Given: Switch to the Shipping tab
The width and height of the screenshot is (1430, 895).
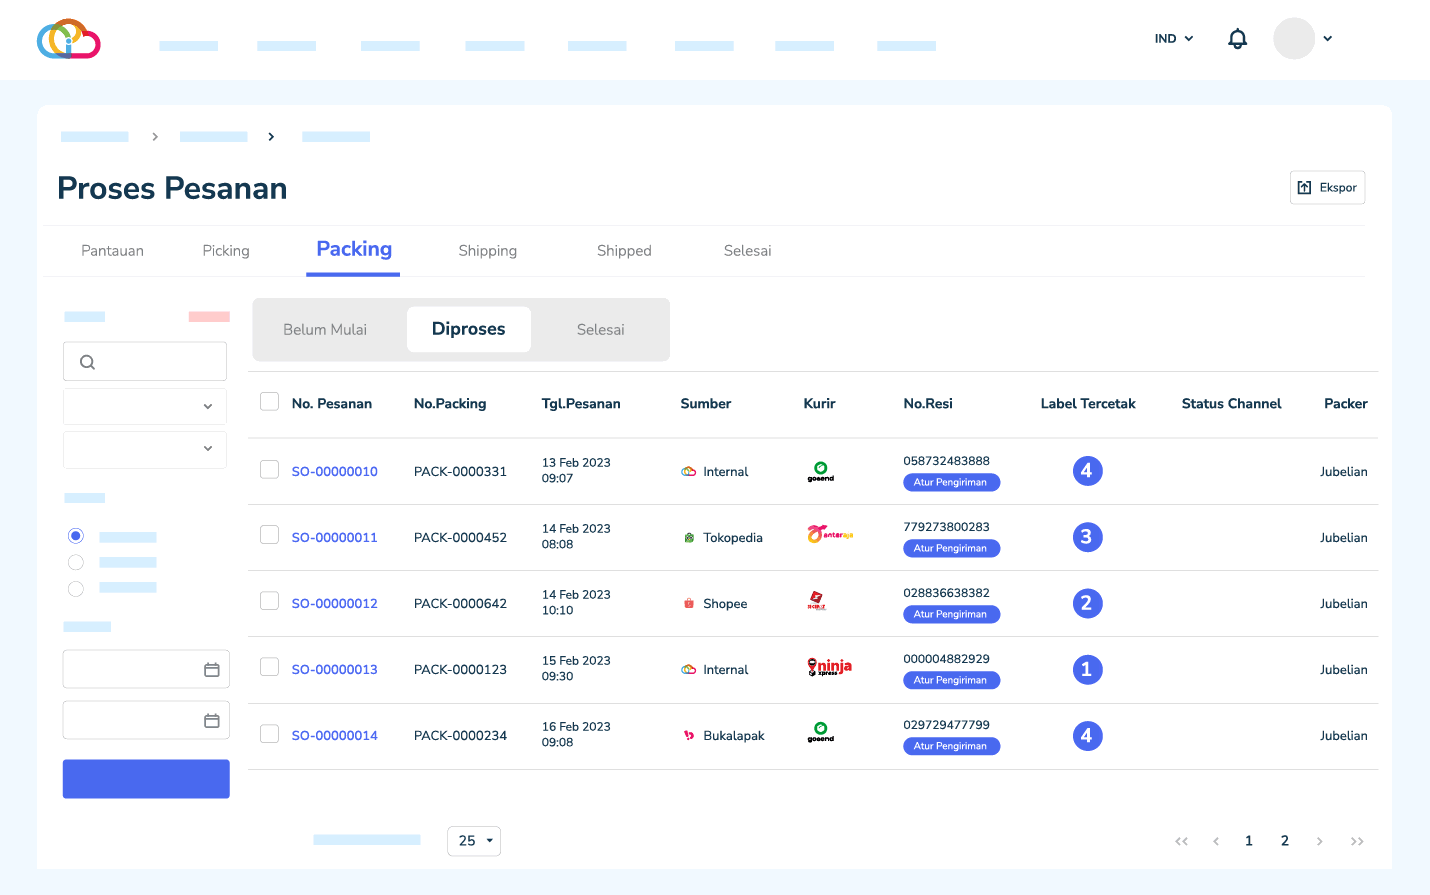Looking at the screenshot, I should (487, 251).
